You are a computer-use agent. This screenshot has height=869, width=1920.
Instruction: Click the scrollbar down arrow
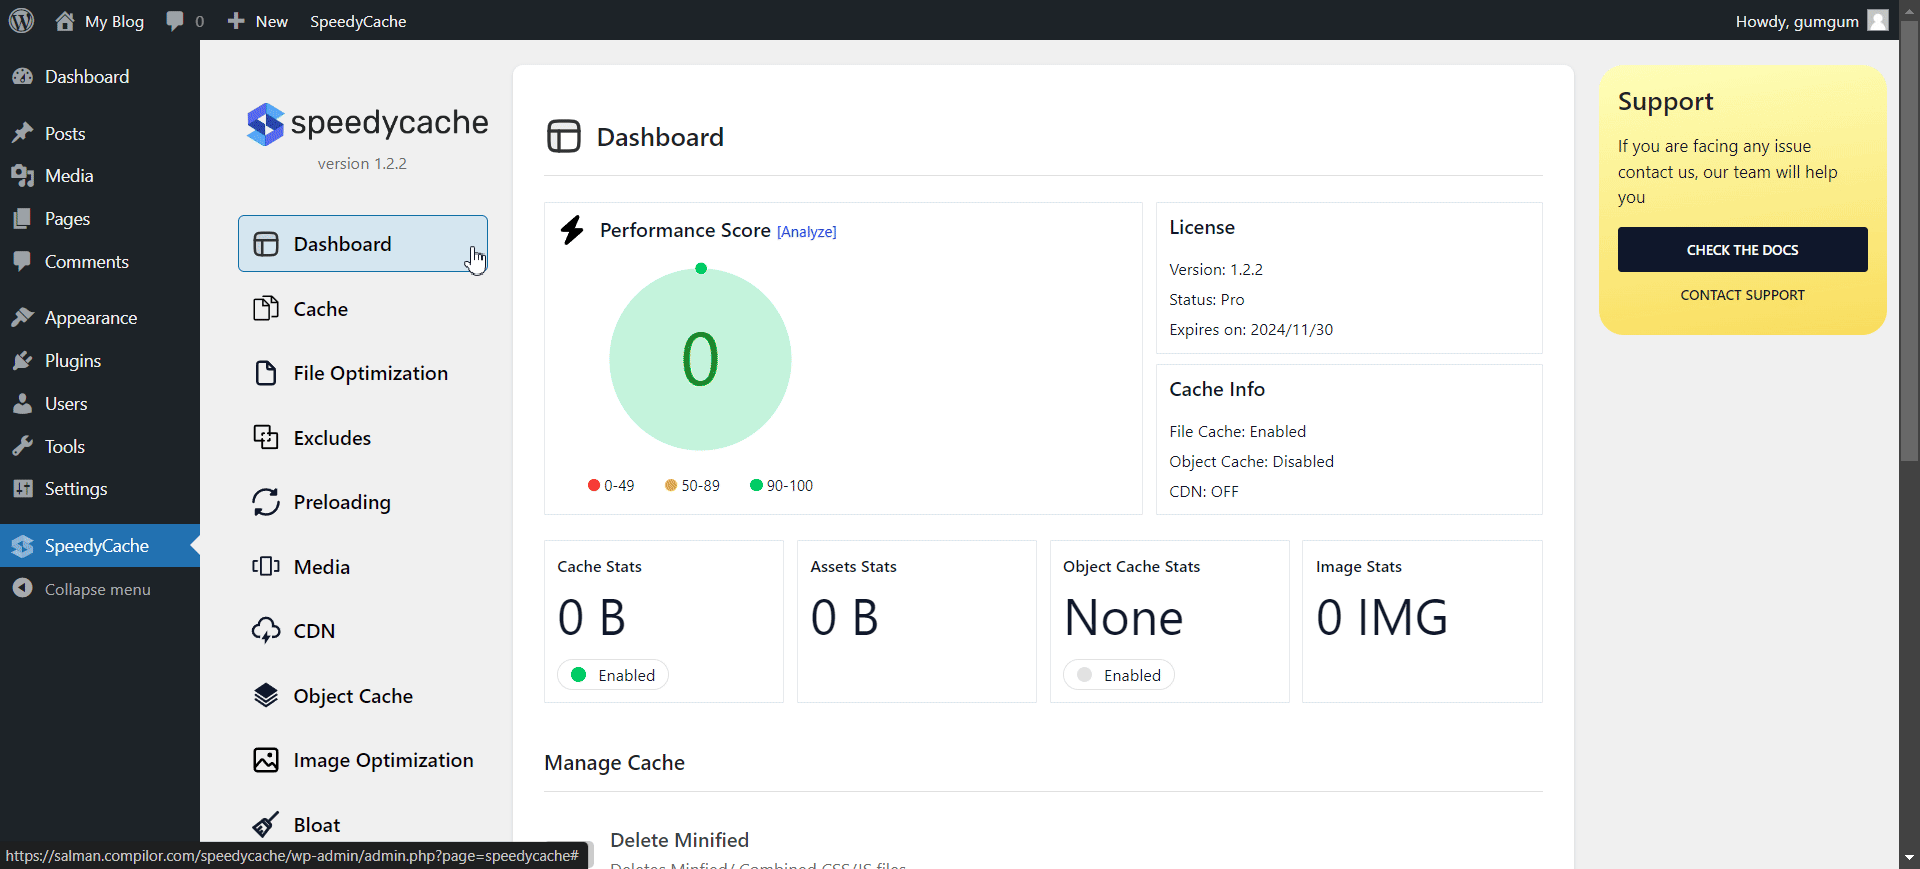pos(1909,858)
